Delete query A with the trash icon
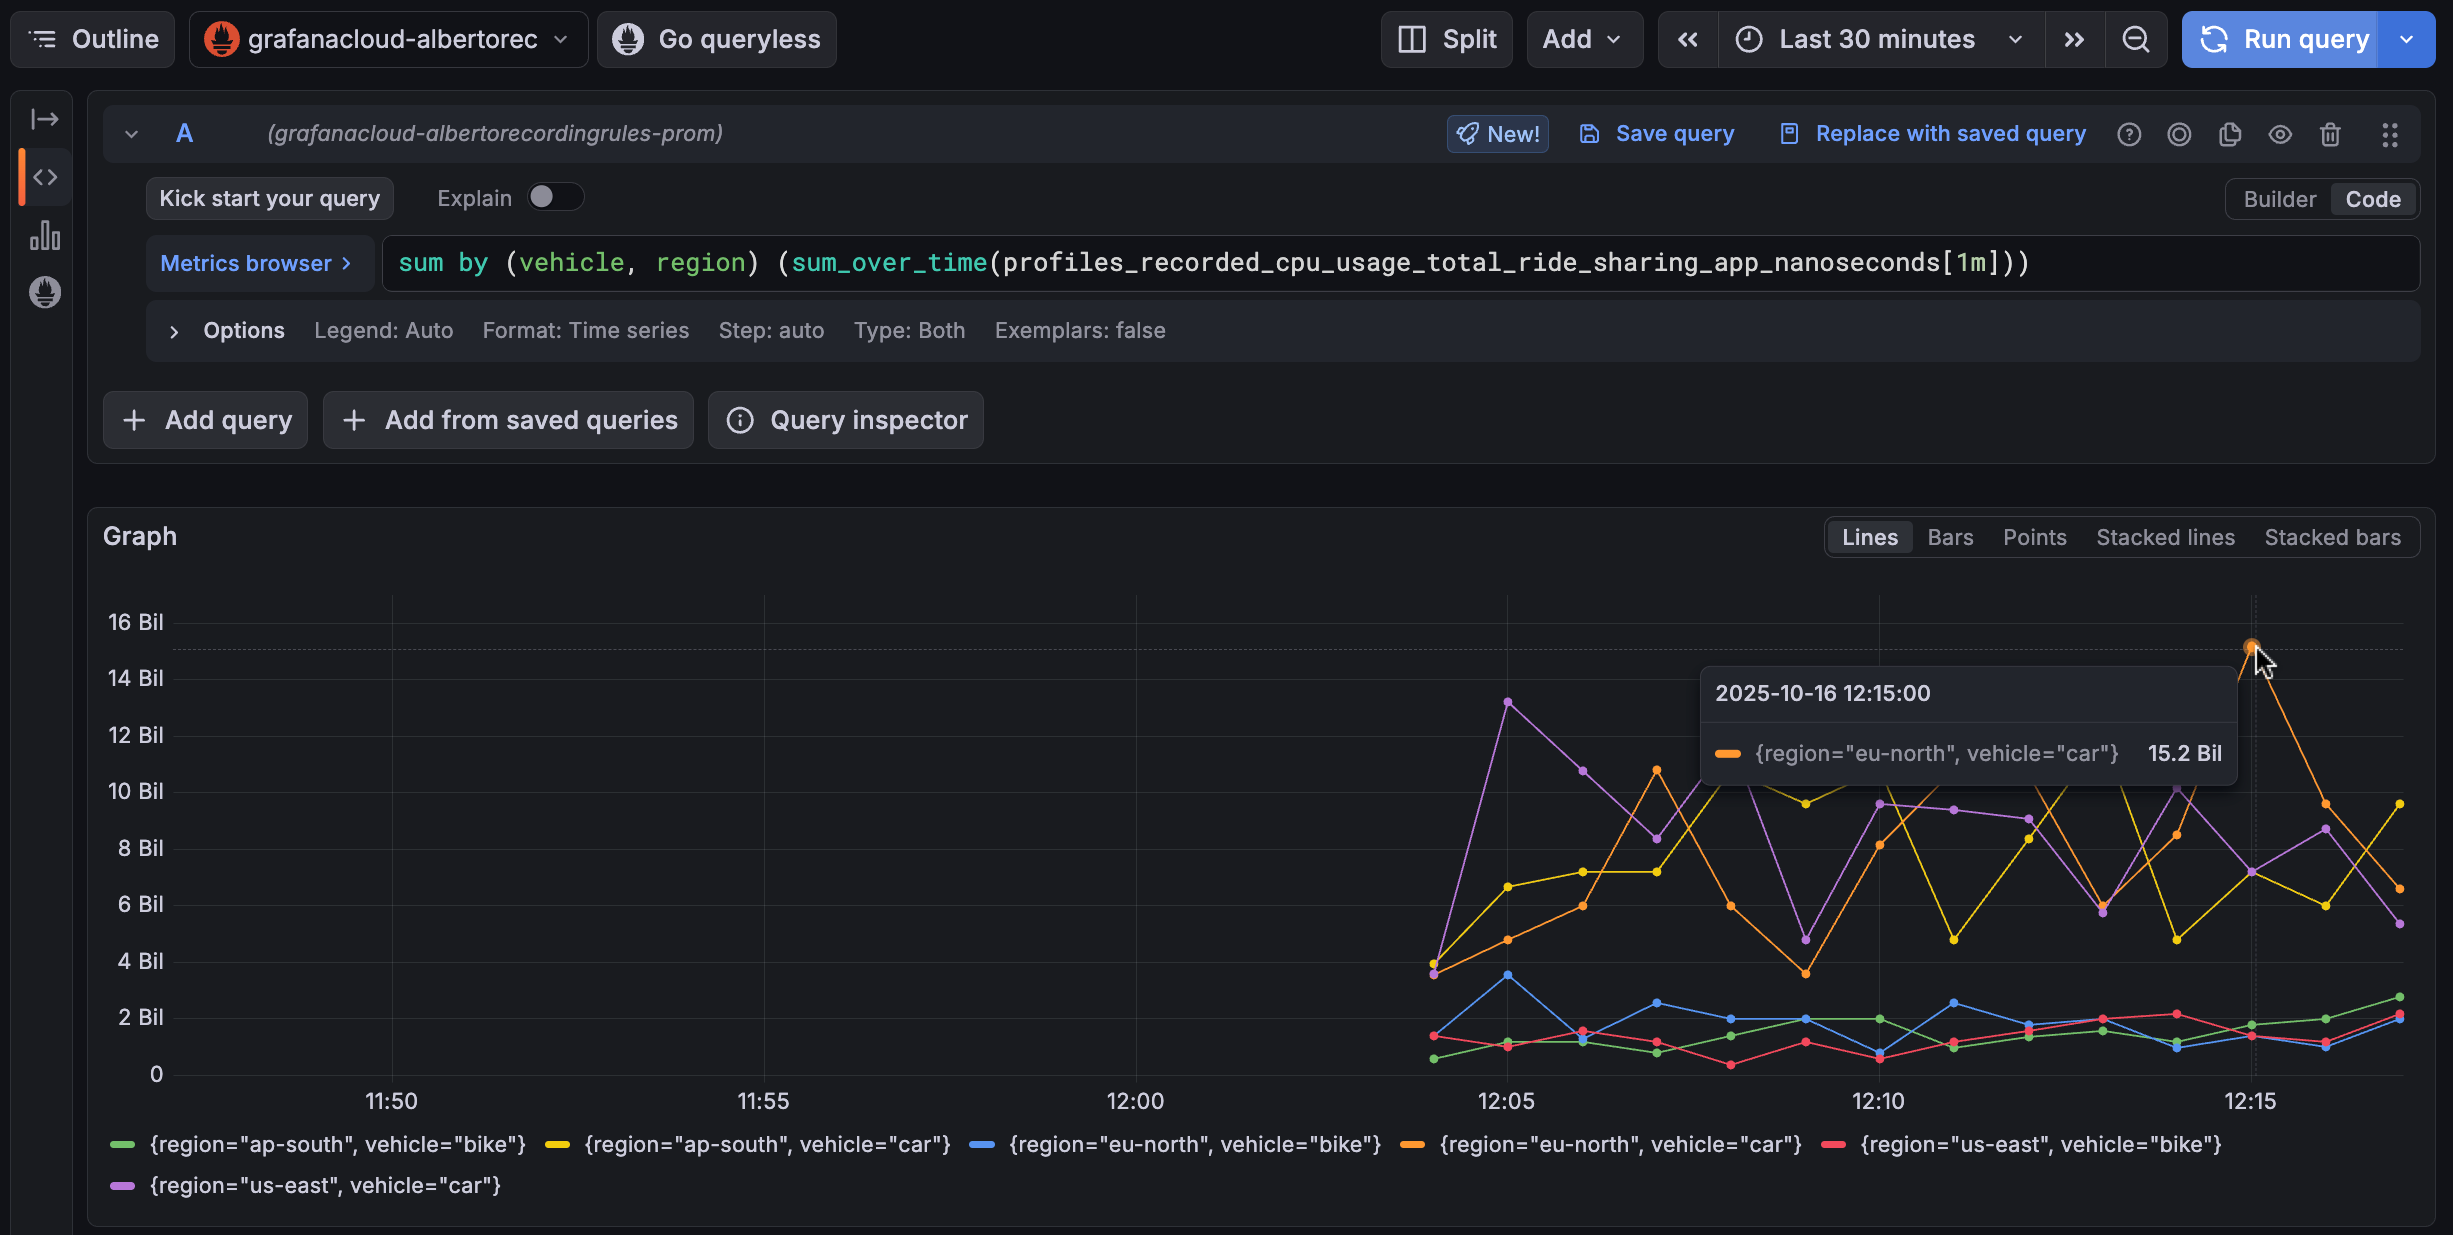 click(x=2330, y=133)
